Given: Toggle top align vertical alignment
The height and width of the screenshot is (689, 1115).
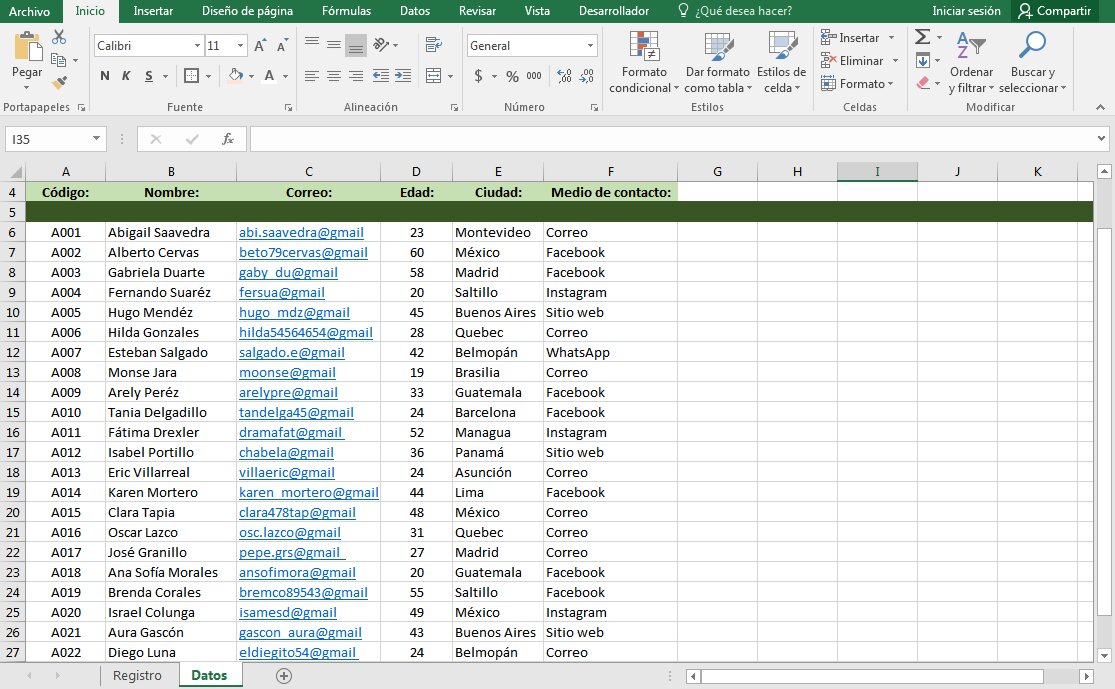Looking at the screenshot, I should [x=311, y=44].
